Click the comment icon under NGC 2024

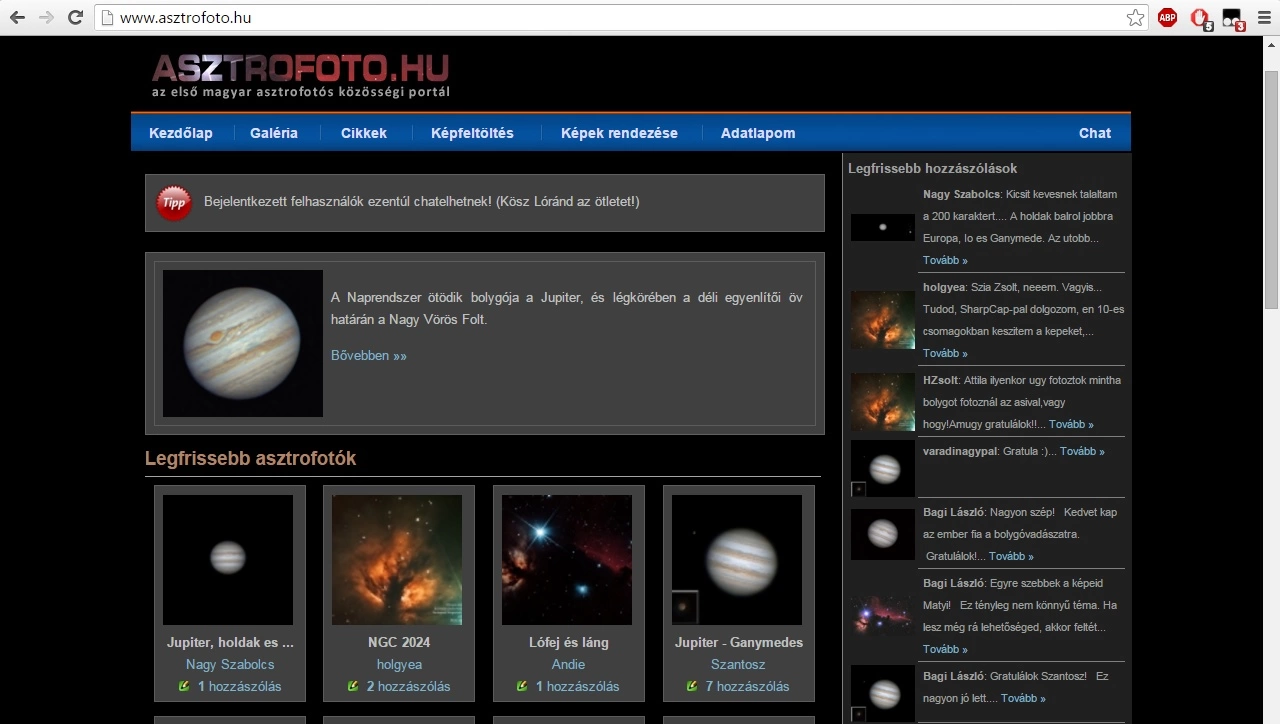coord(353,686)
